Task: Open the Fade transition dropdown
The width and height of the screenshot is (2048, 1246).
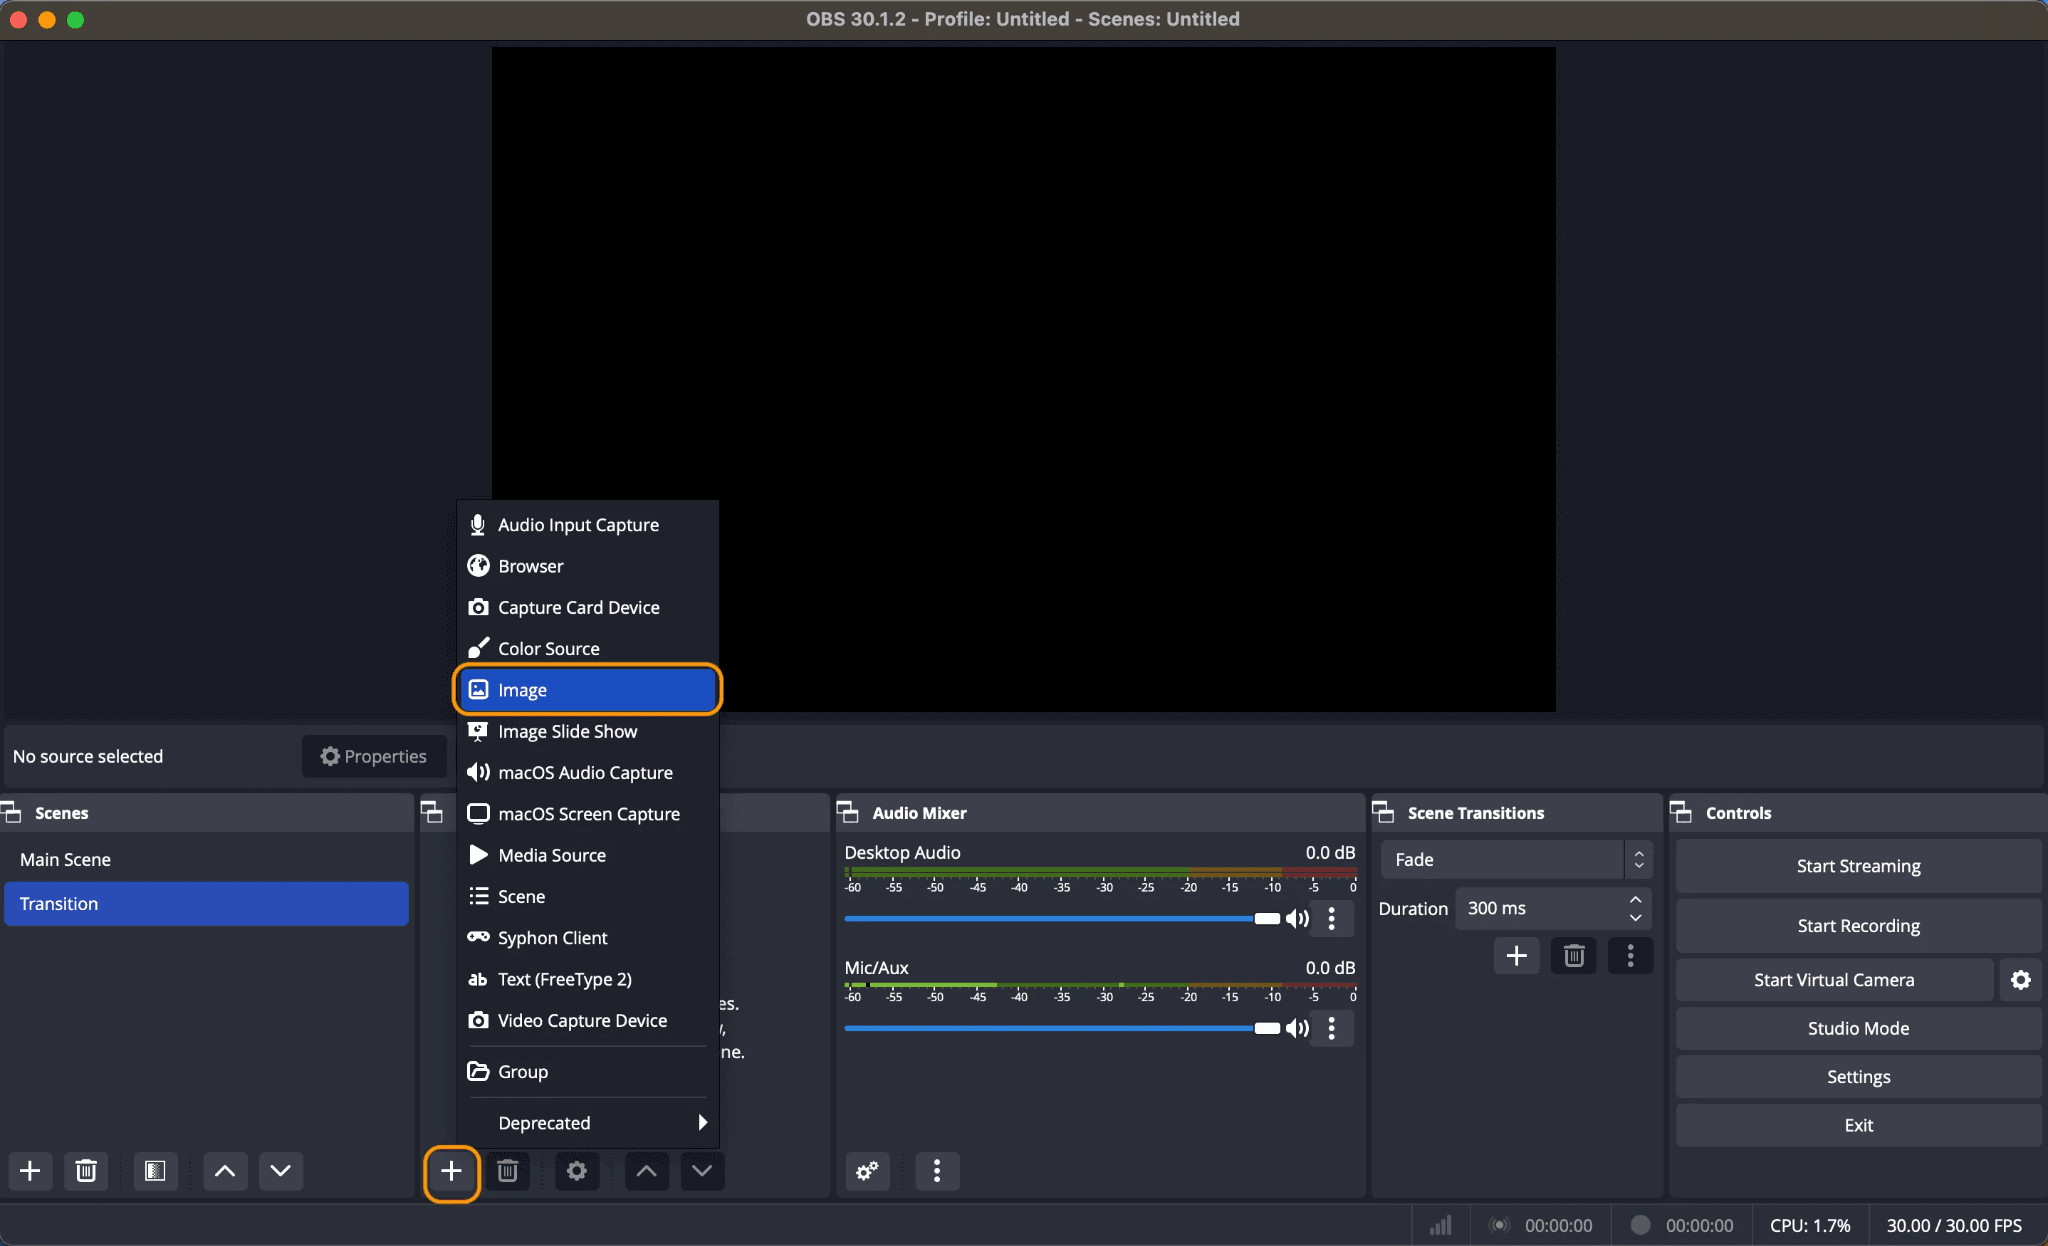Action: pos(1517,860)
